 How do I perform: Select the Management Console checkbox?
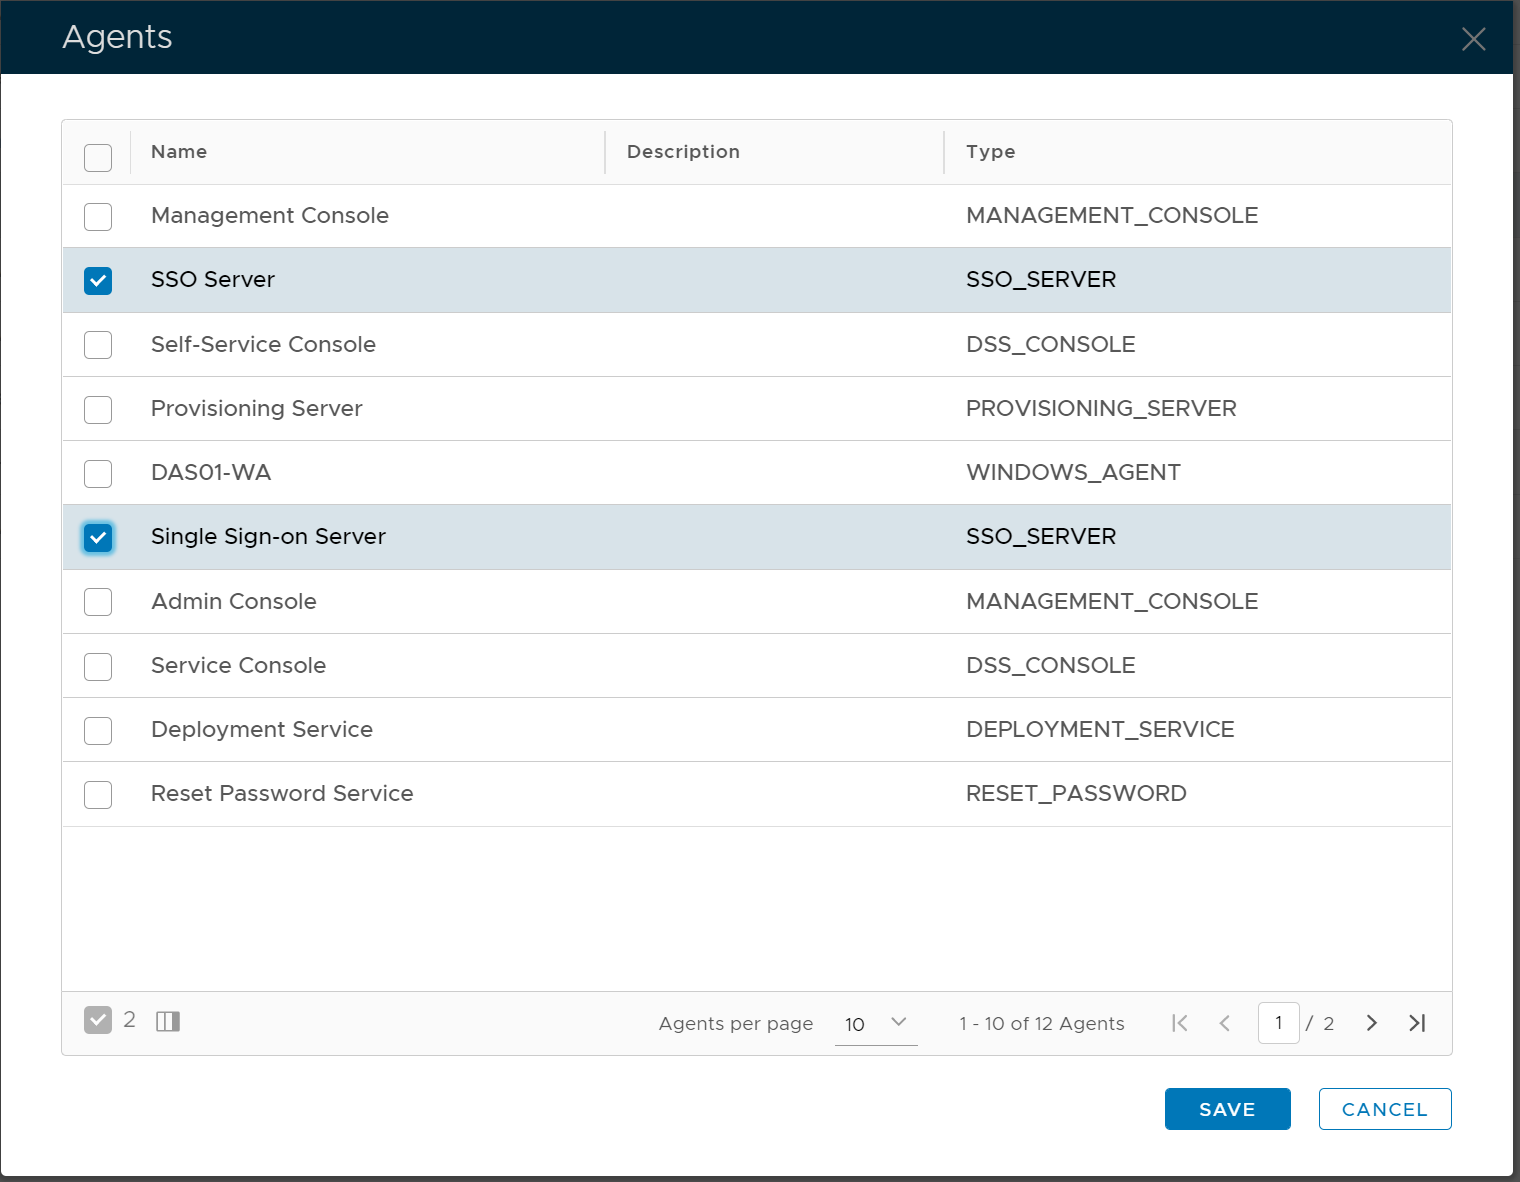pyautogui.click(x=98, y=217)
